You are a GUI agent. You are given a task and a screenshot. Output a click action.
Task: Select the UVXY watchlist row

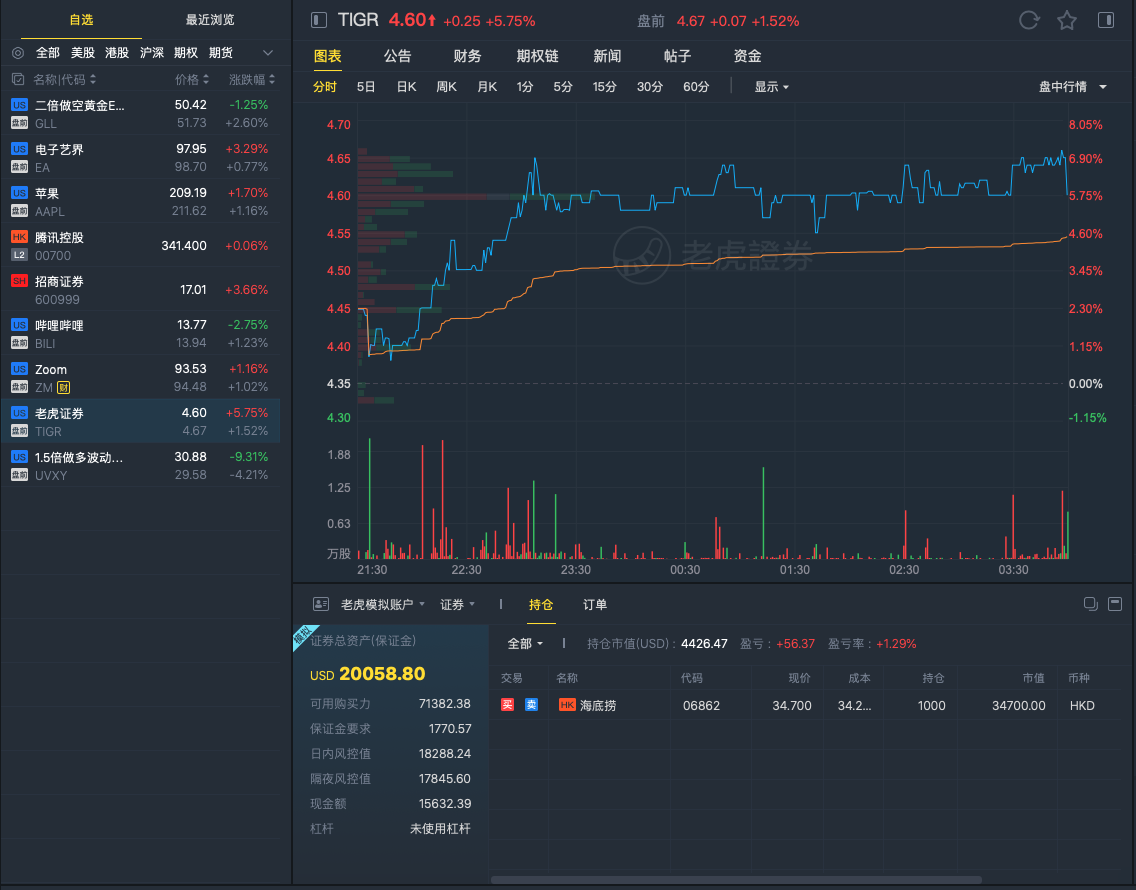pos(141,465)
